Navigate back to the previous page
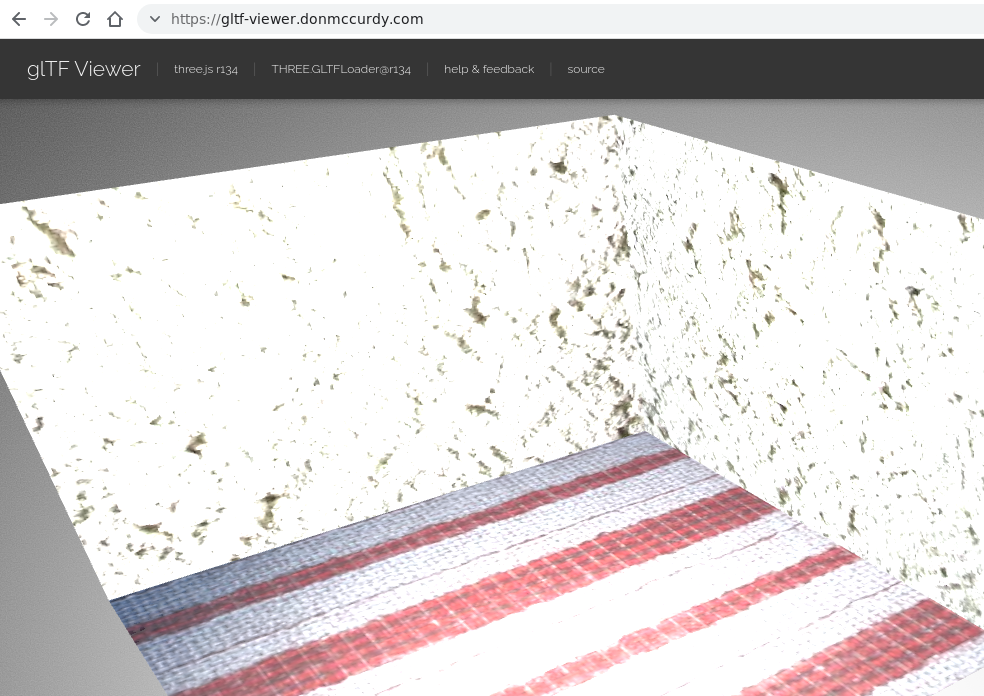984x696 pixels. click(18, 18)
